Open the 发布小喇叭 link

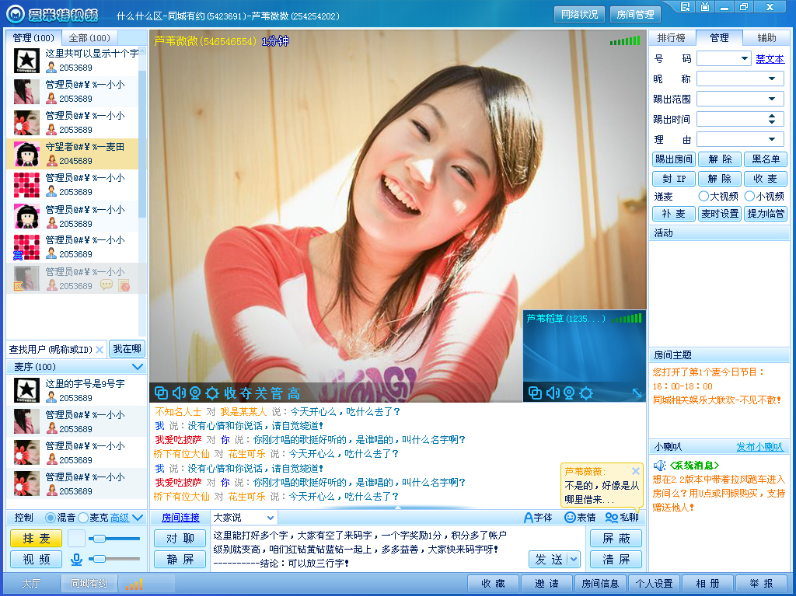760,447
